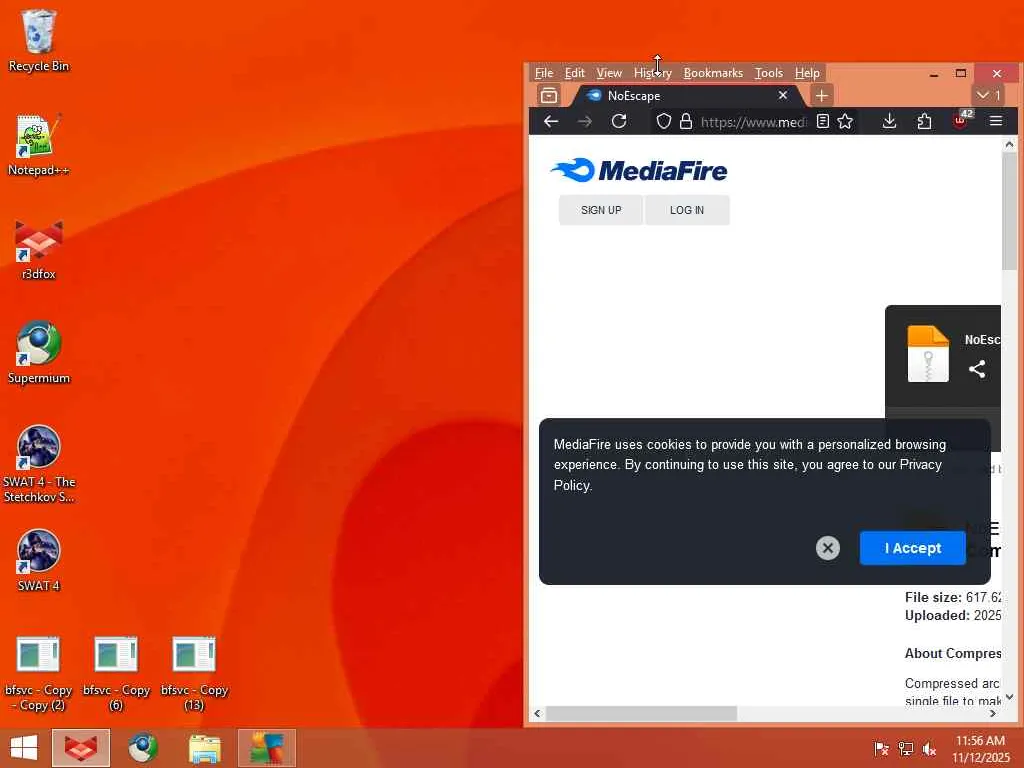Viewport: 1024px width, 768px height.
Task: Click the site security padlock icon
Action: [x=686, y=121]
